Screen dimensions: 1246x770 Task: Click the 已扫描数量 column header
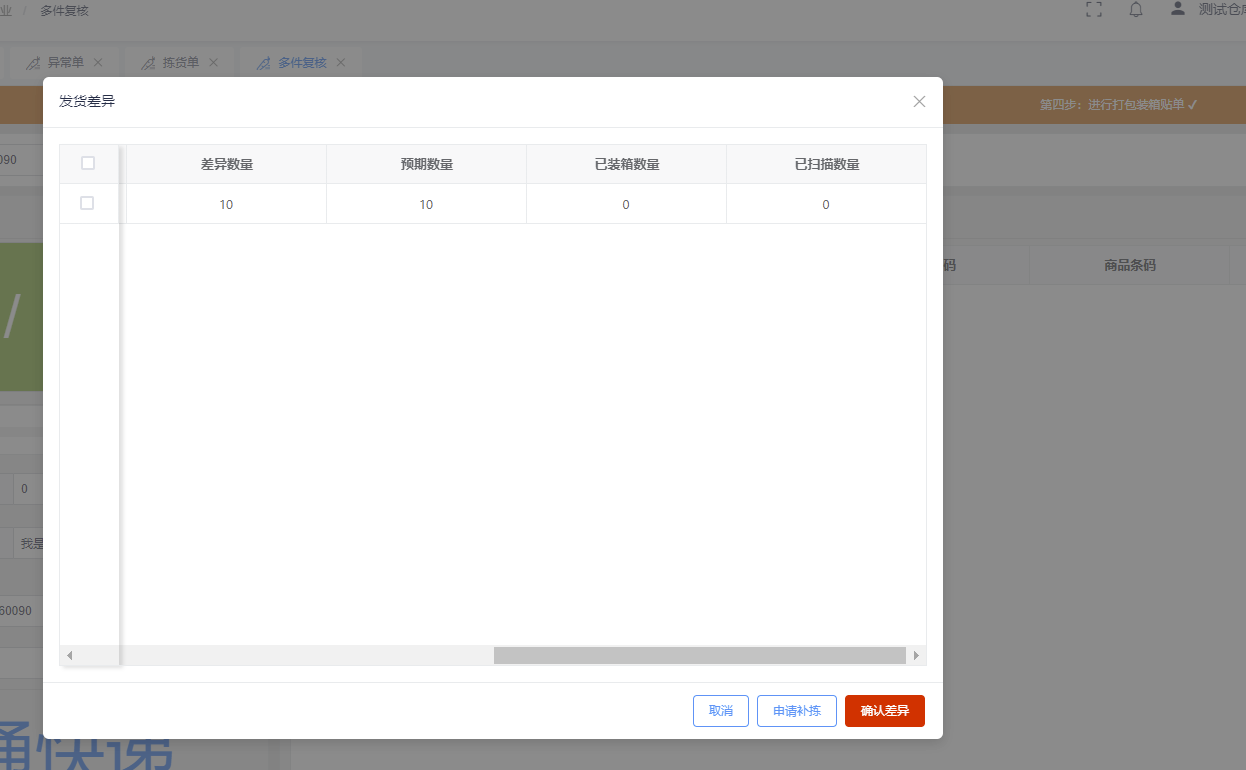(827, 164)
